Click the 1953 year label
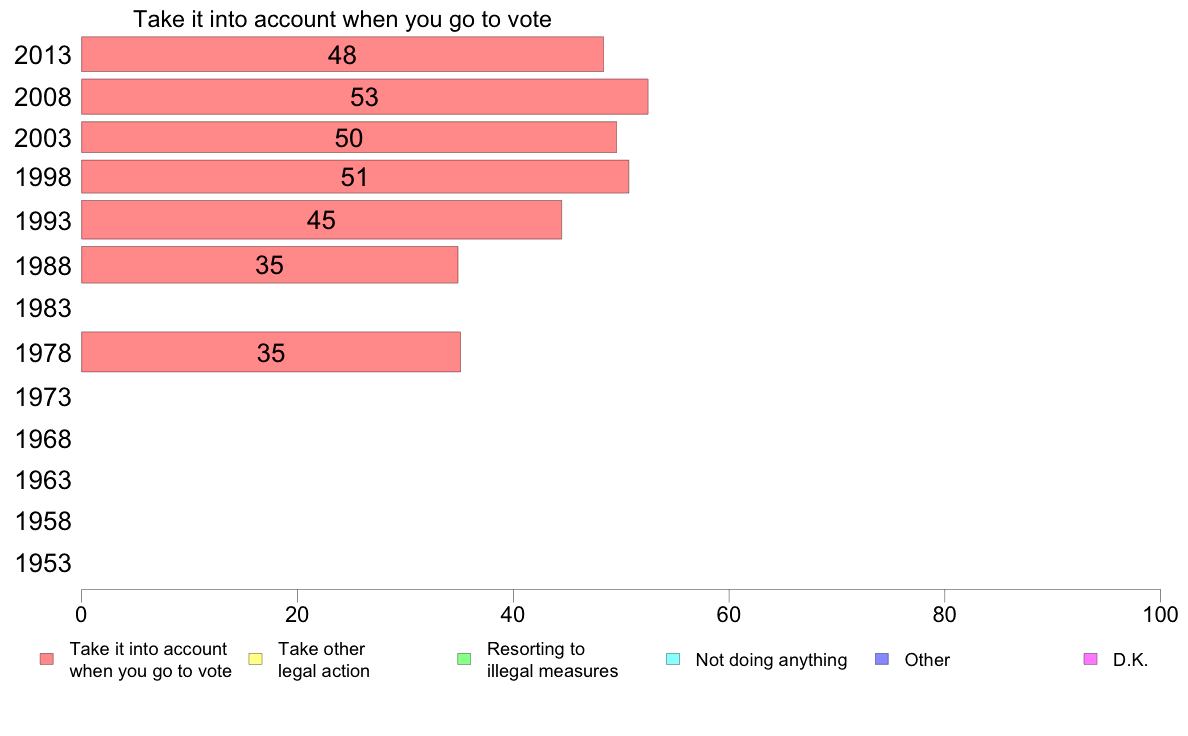The height and width of the screenshot is (736, 1188). point(43,563)
